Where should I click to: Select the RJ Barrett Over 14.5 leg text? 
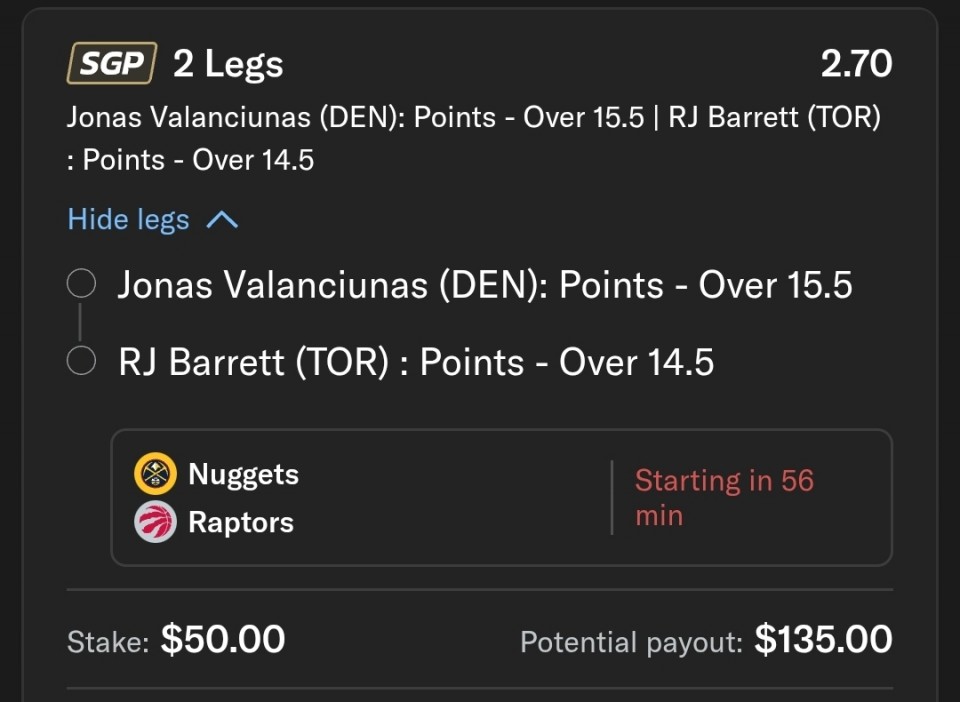pos(416,362)
